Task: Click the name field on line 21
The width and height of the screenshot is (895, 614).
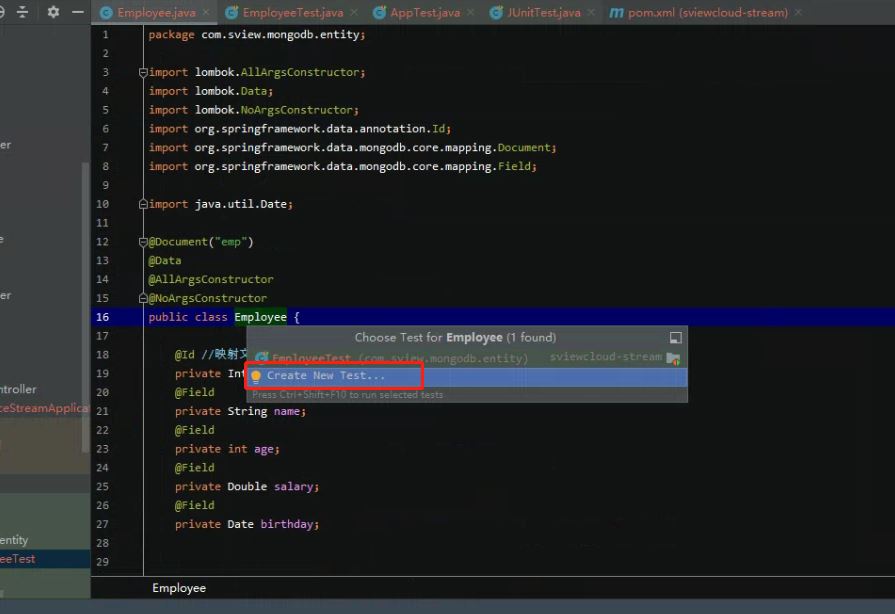Action: coord(287,411)
